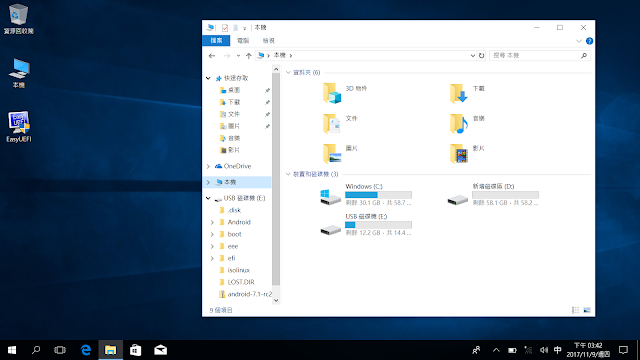640x360 pixels.
Task: Open the 文件 folder in main pane
Action: (332, 123)
